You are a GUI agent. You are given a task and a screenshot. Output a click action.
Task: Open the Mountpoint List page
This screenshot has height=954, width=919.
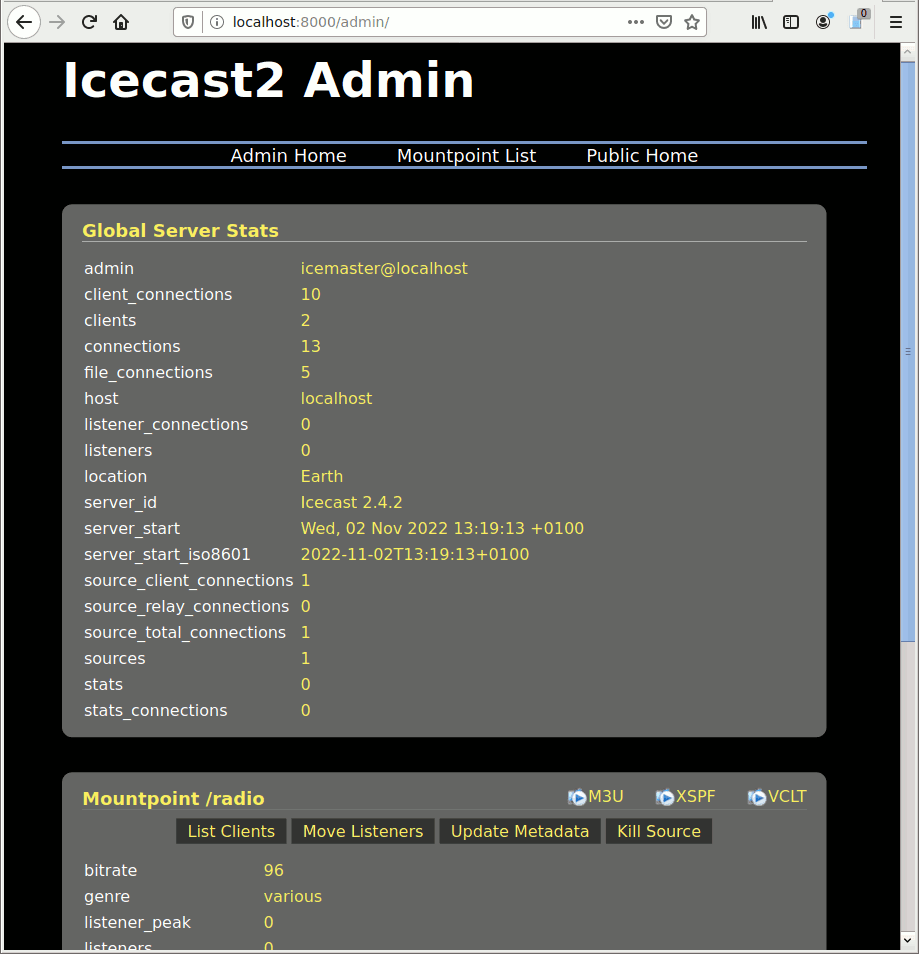466,156
